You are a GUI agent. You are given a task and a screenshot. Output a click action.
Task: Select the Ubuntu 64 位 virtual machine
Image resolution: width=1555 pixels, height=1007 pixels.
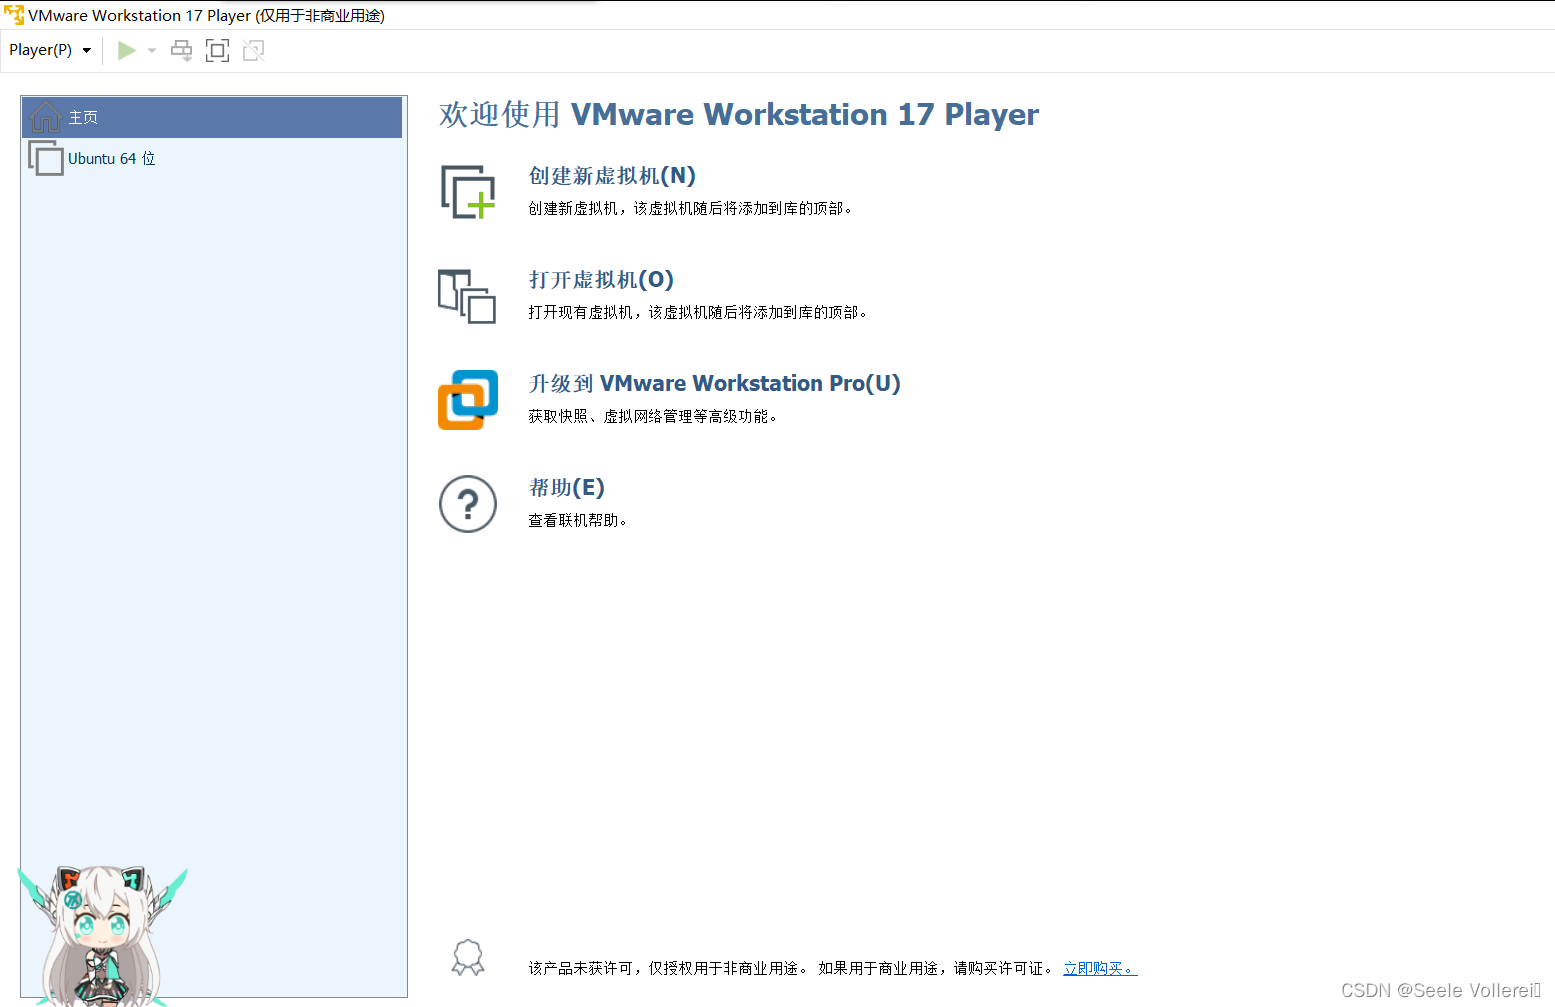point(211,158)
